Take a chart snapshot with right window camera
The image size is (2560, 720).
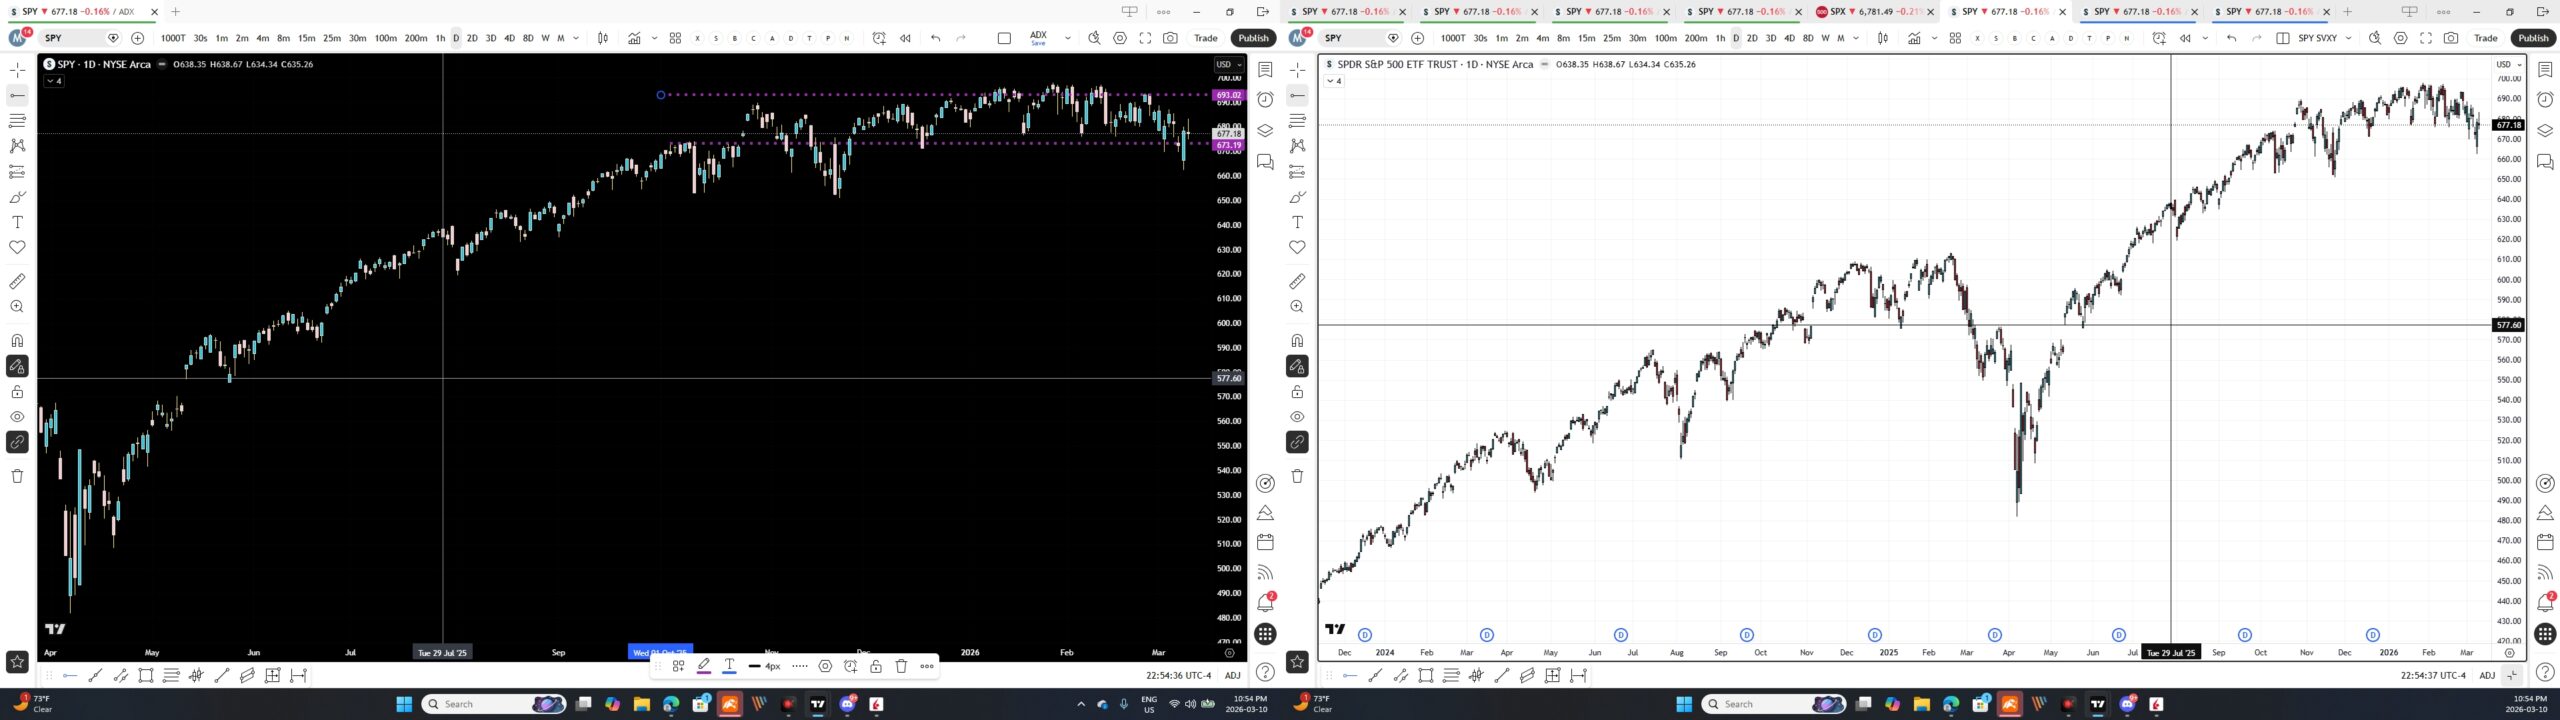coord(2451,38)
